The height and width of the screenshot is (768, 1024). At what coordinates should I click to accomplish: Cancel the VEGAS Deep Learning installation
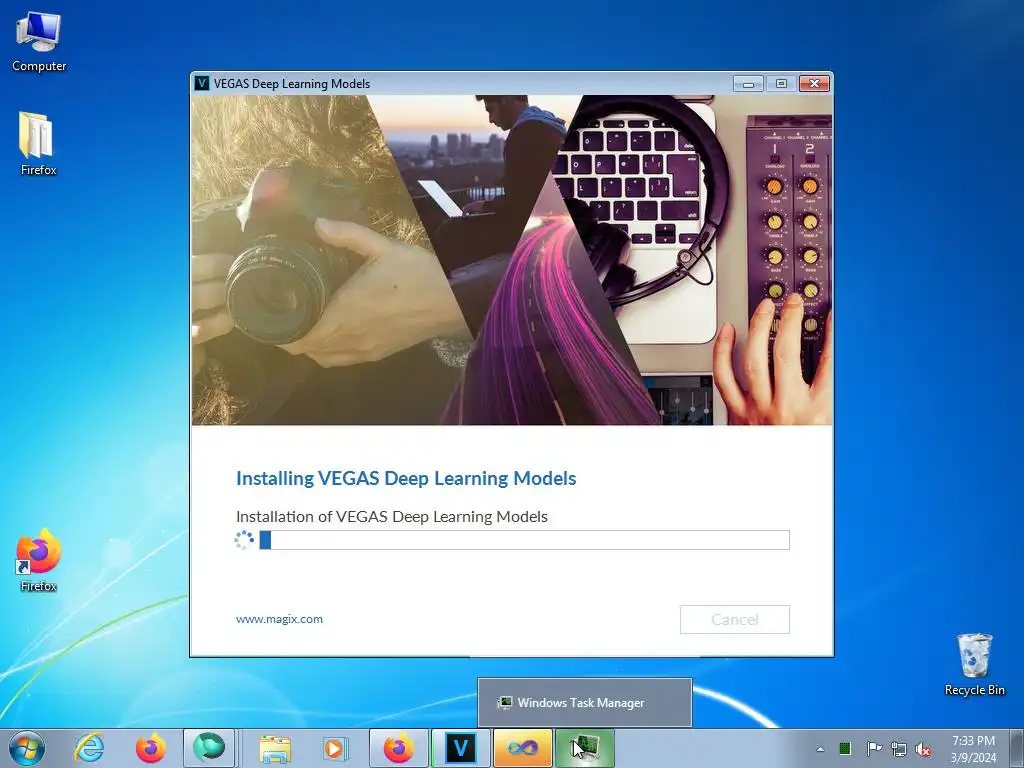coord(735,619)
